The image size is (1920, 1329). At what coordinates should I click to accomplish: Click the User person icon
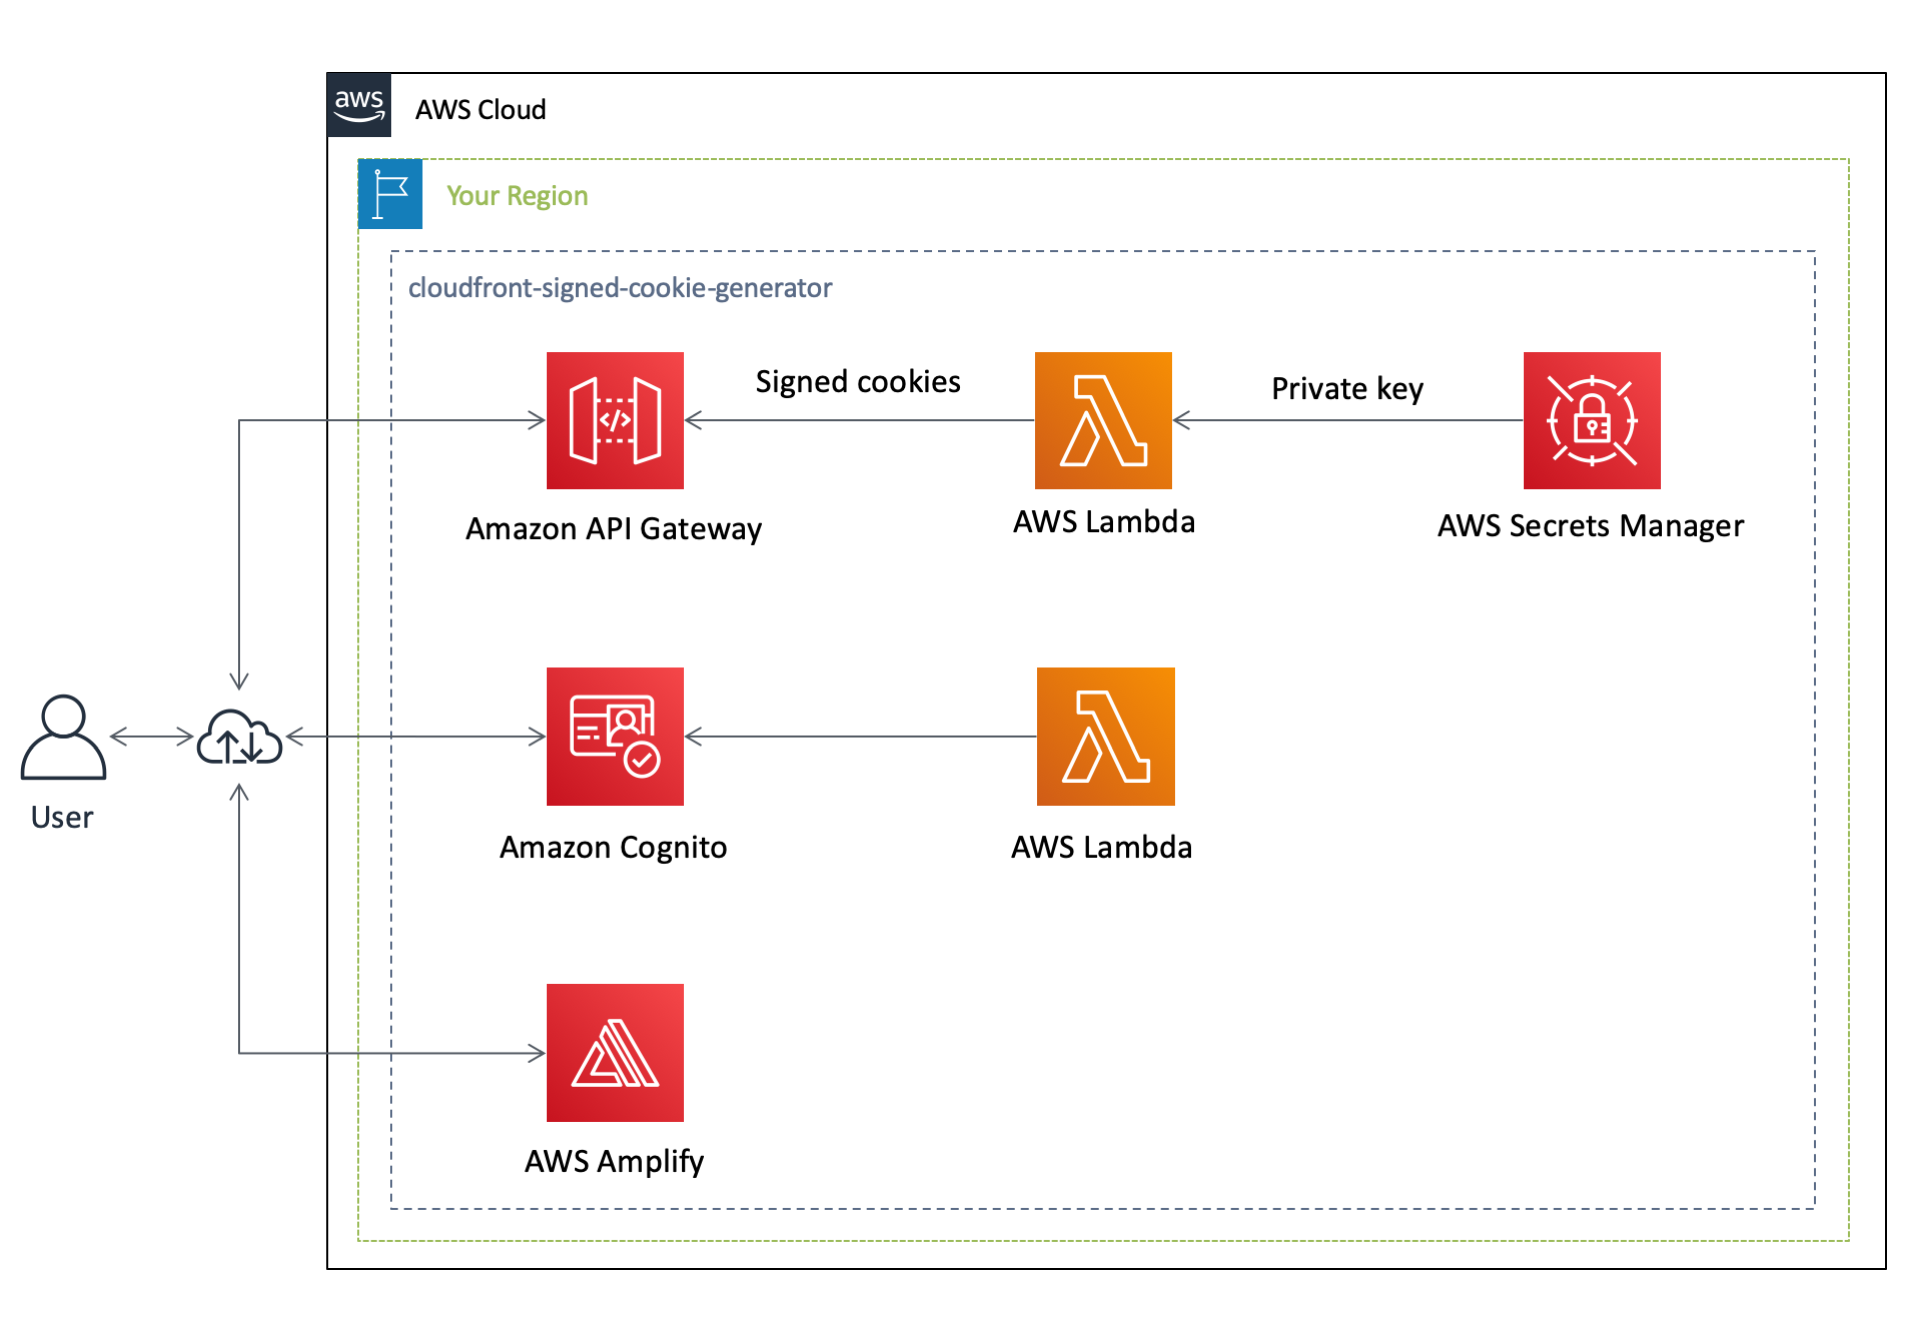coord(63,737)
